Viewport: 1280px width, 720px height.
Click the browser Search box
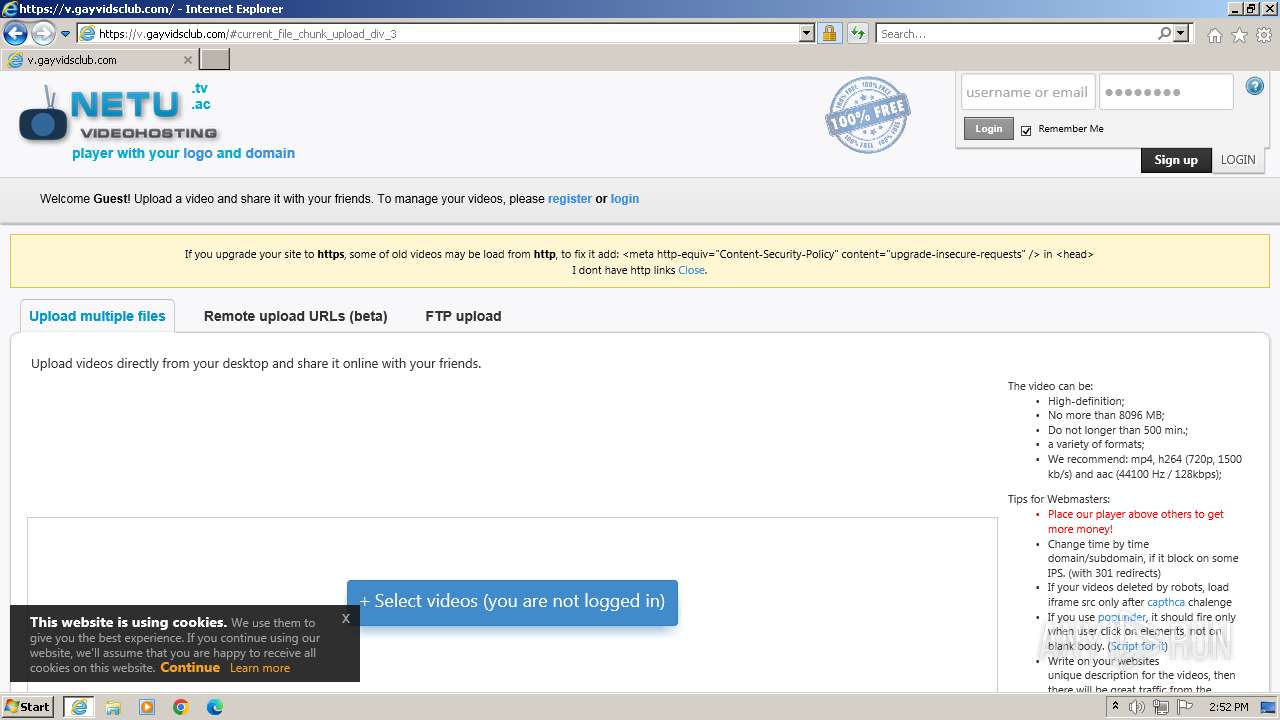[x=1016, y=33]
